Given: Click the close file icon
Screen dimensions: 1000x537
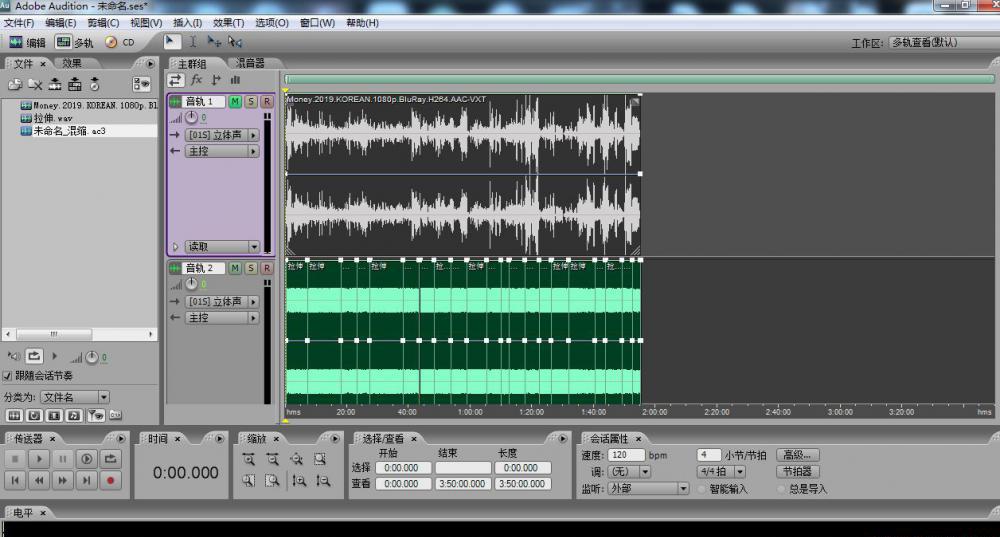Looking at the screenshot, I should (35, 84).
